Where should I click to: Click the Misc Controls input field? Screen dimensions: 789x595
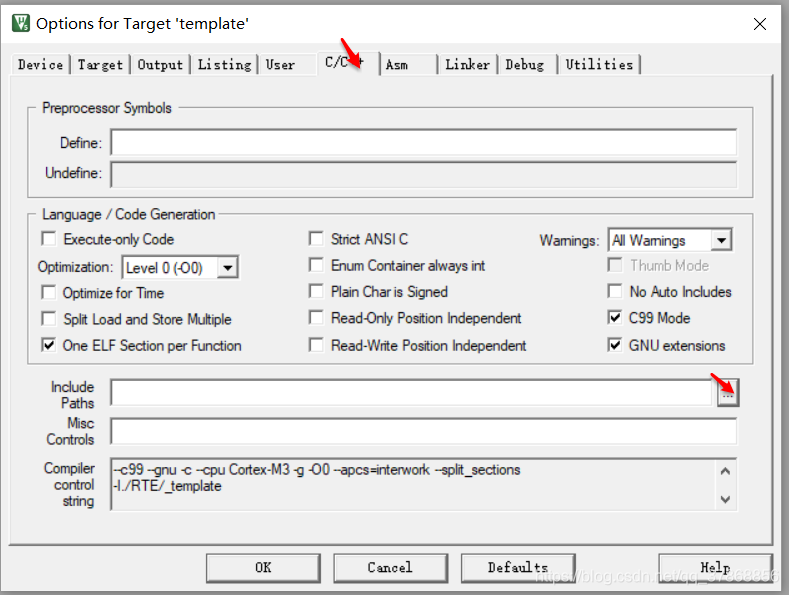(x=424, y=431)
